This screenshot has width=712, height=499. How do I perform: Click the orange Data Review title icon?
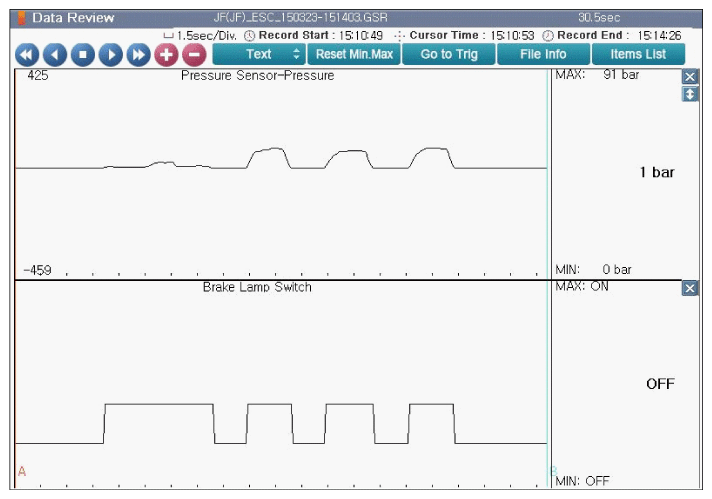click(x=21, y=18)
